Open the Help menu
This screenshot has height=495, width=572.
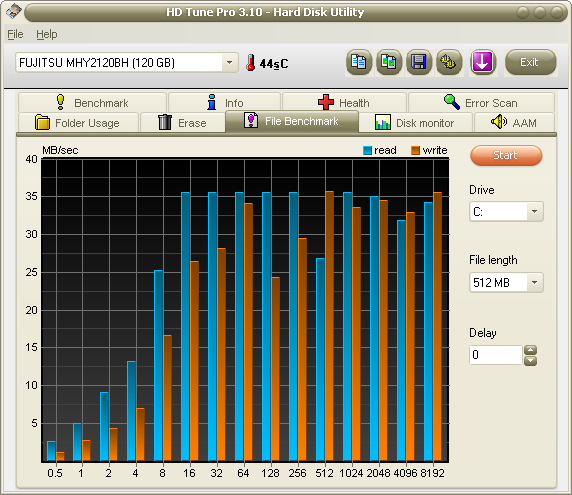(x=47, y=34)
